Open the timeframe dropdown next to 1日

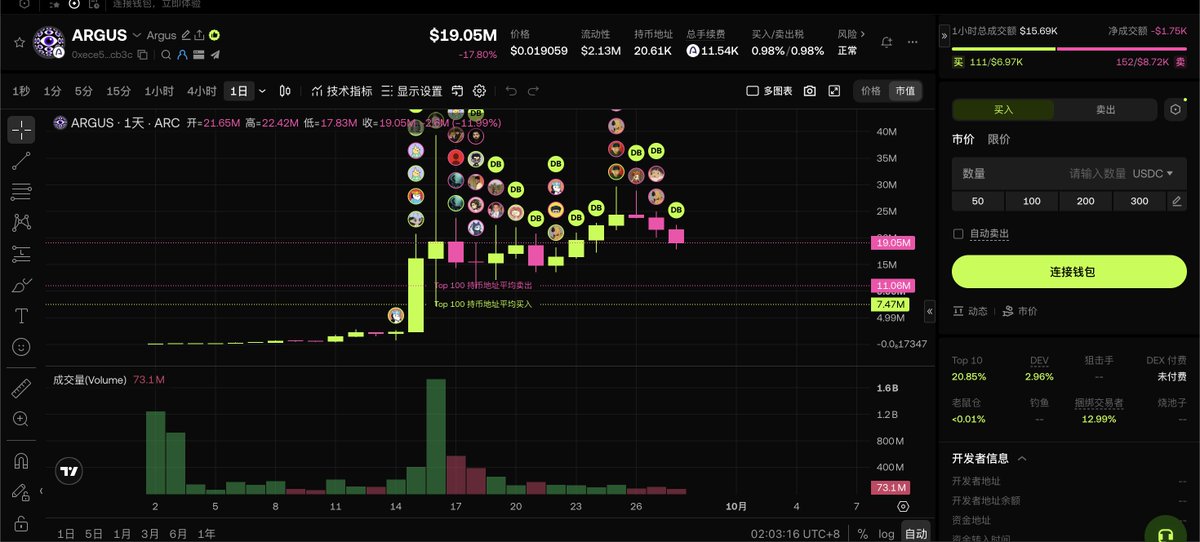(263, 91)
